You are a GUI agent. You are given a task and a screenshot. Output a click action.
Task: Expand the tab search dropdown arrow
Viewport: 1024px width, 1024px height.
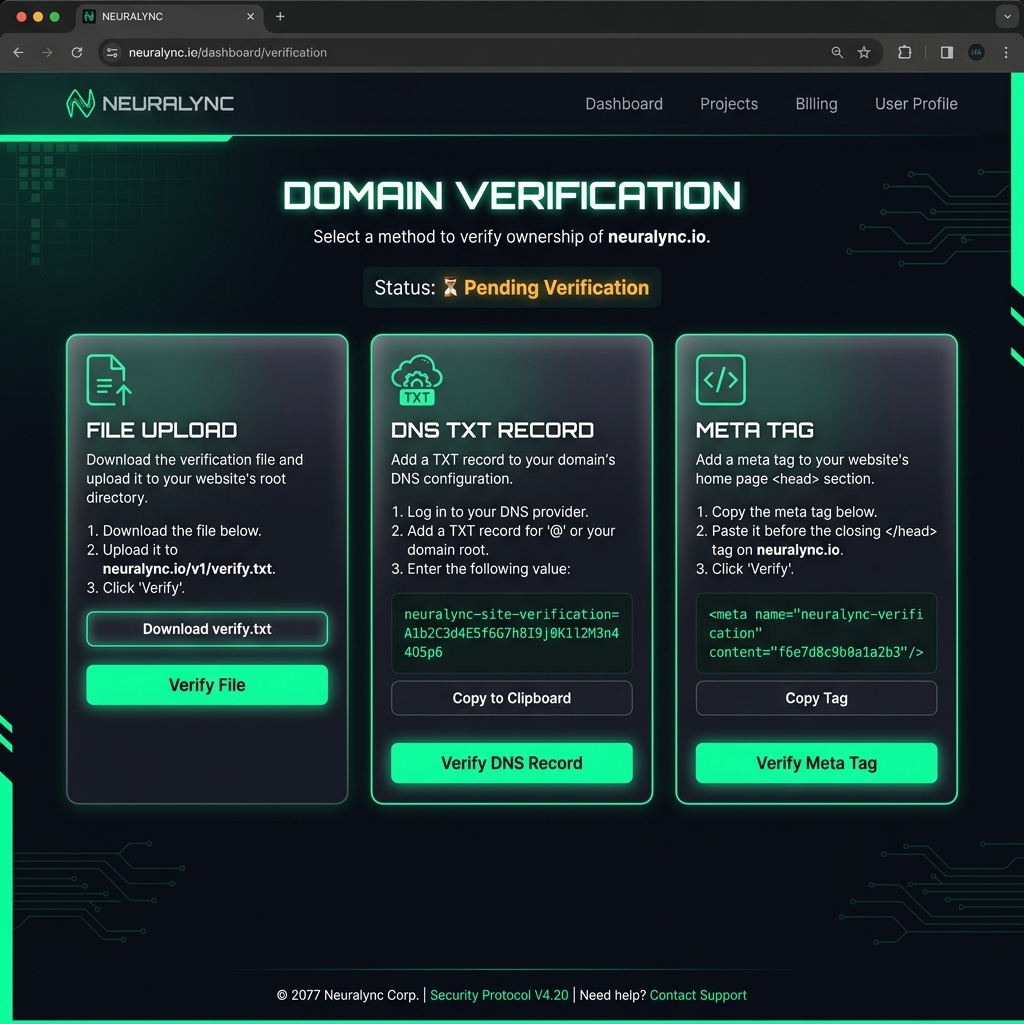tap(1006, 17)
